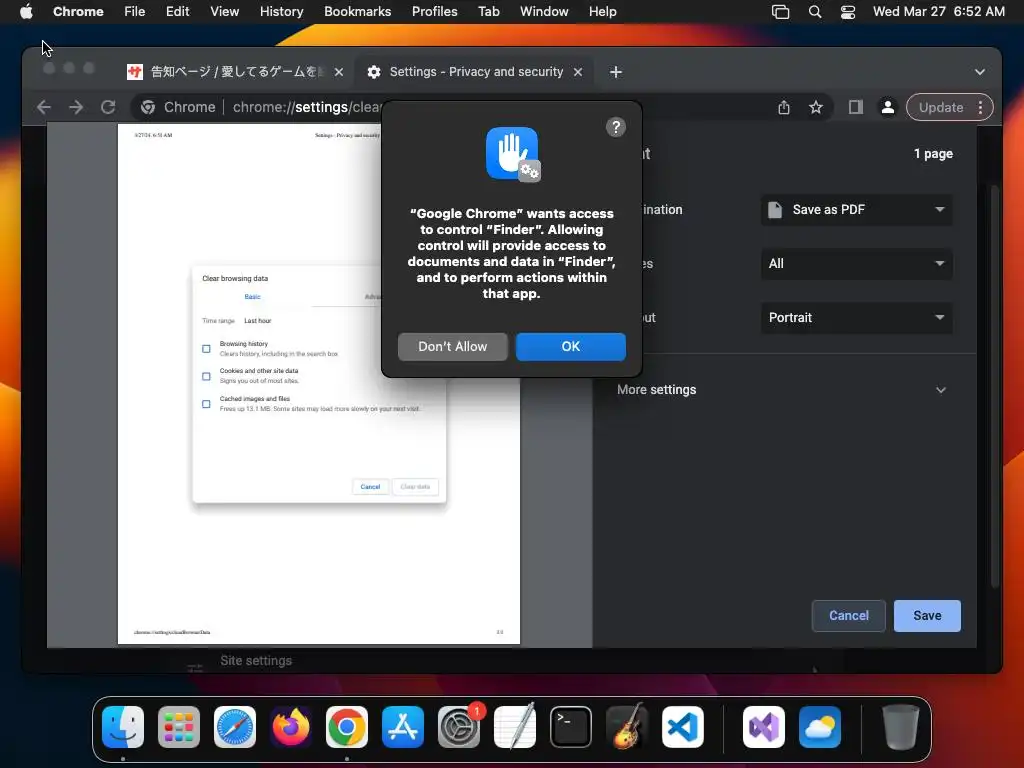Open Control Center in menu bar

click(847, 11)
